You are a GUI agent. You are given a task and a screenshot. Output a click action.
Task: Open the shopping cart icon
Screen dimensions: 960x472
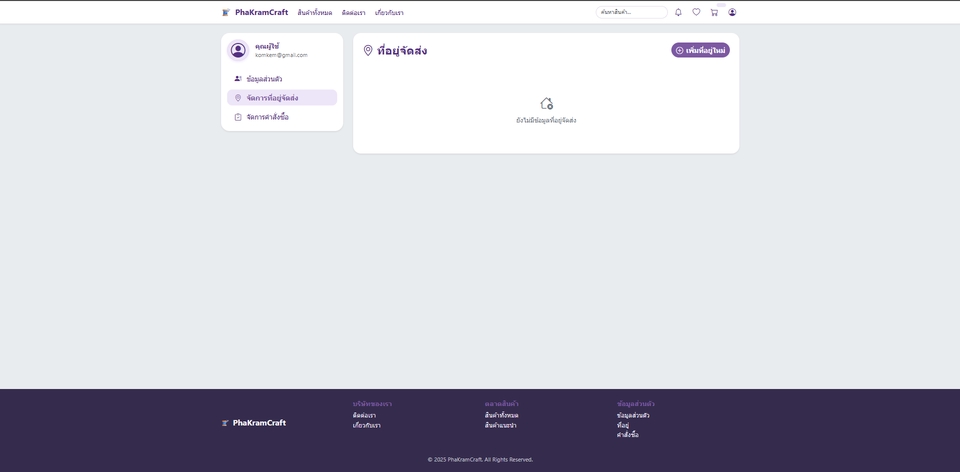click(714, 12)
